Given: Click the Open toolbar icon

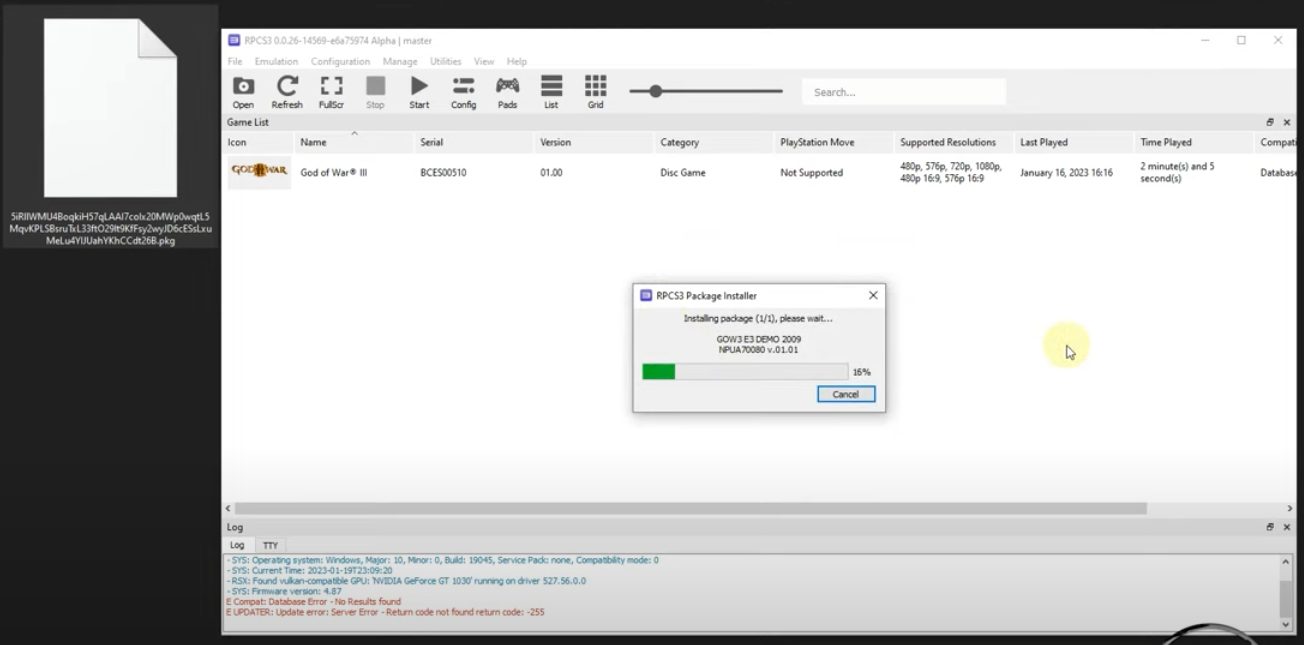Looking at the screenshot, I should (x=243, y=92).
